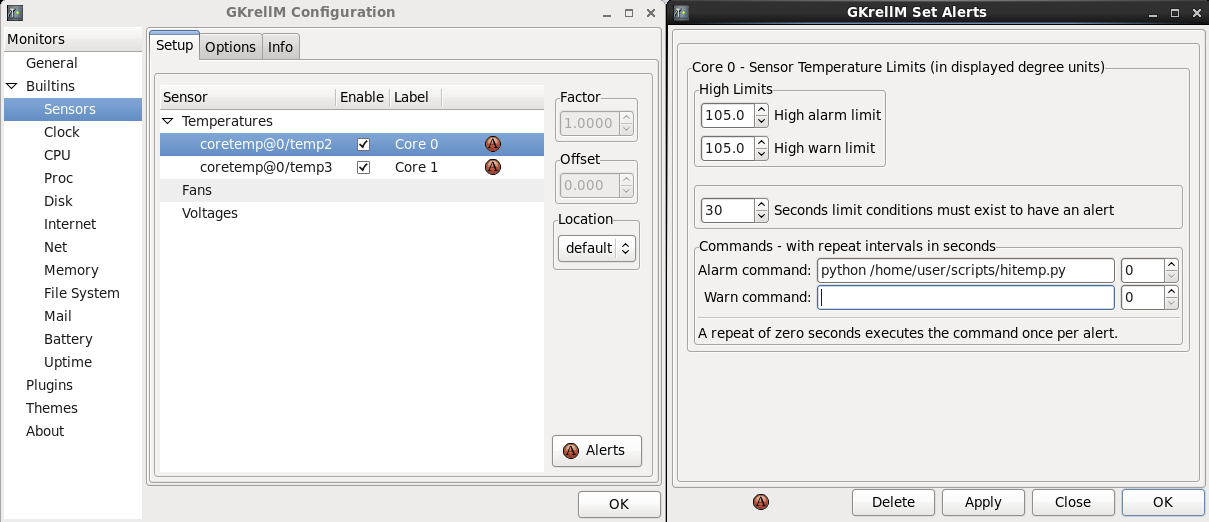
Task: Select Net in Monitors tree
Action: [56, 247]
